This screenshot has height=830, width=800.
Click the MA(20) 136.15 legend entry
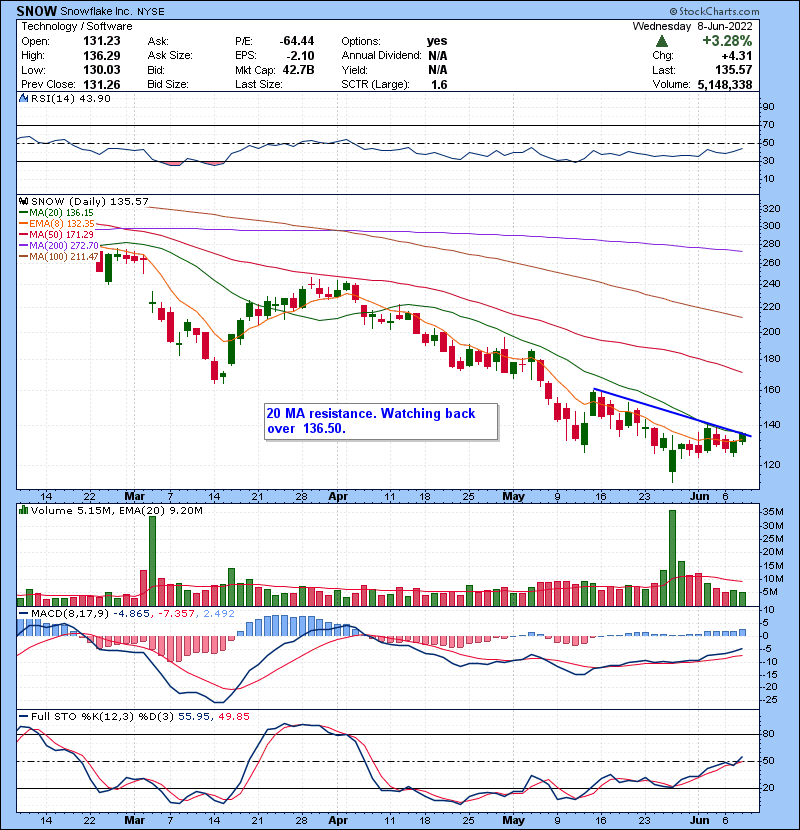point(57,213)
